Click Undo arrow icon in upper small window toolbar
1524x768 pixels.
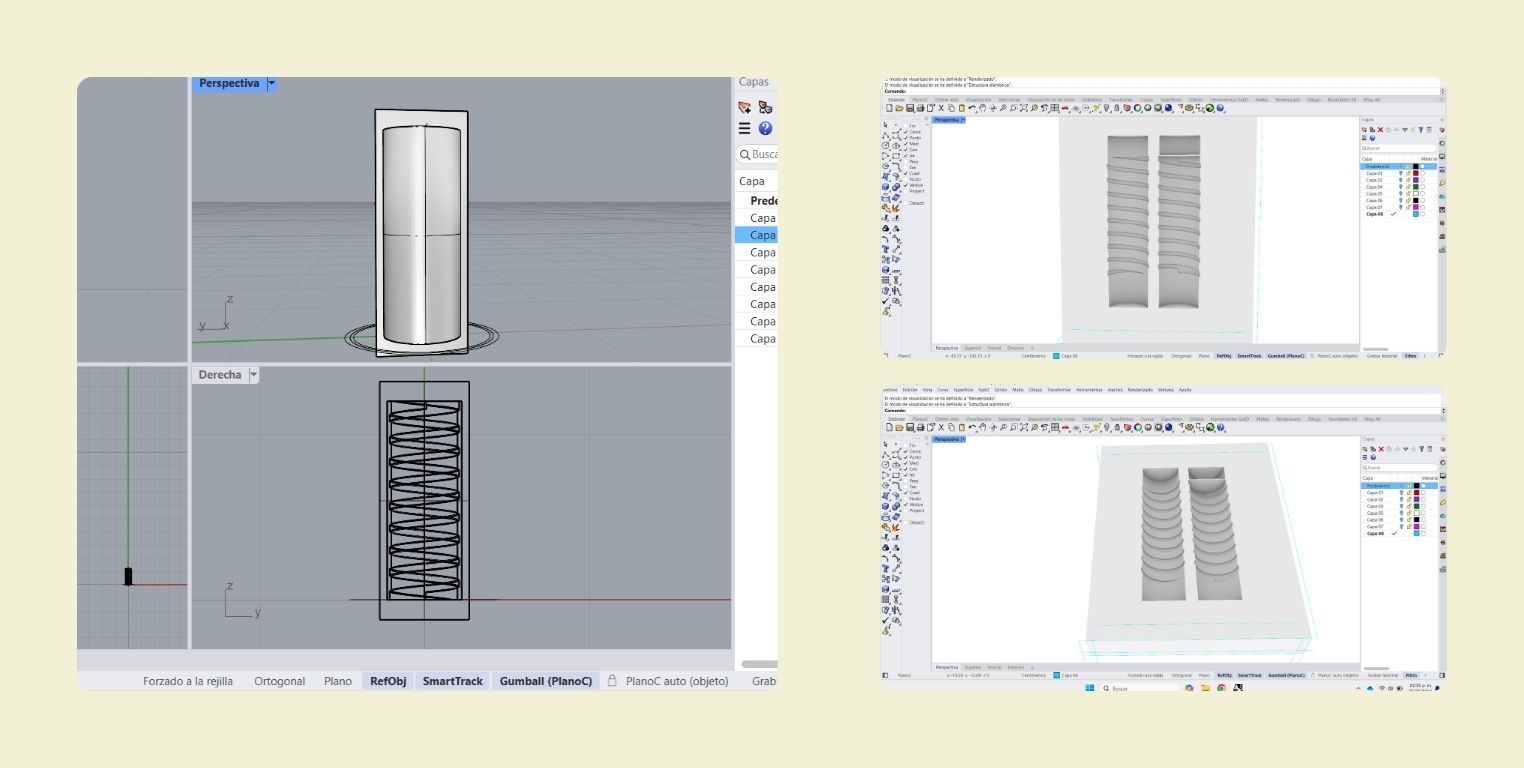(972, 108)
